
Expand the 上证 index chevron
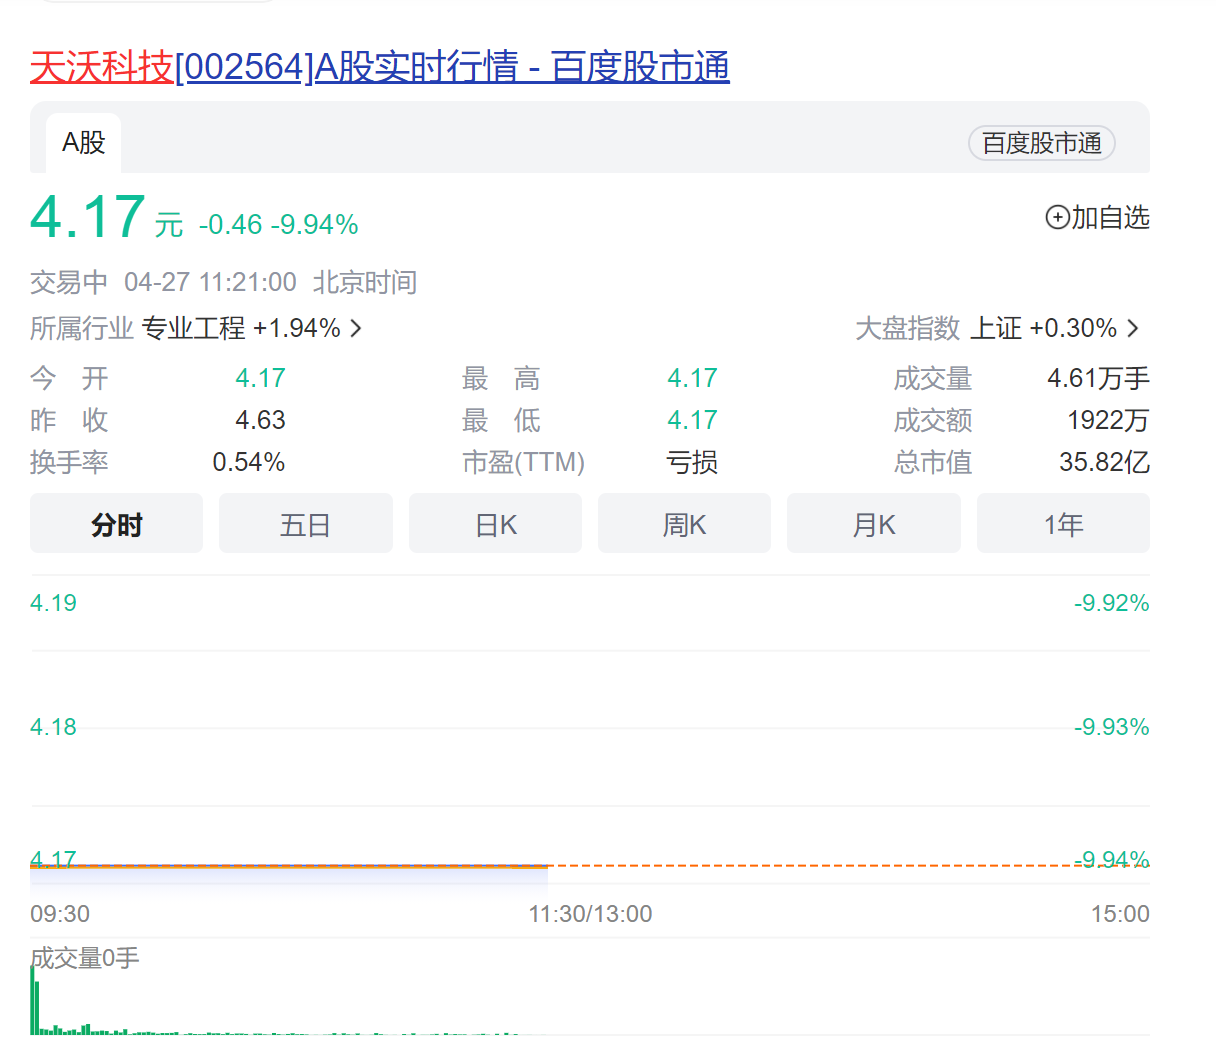tap(1133, 328)
